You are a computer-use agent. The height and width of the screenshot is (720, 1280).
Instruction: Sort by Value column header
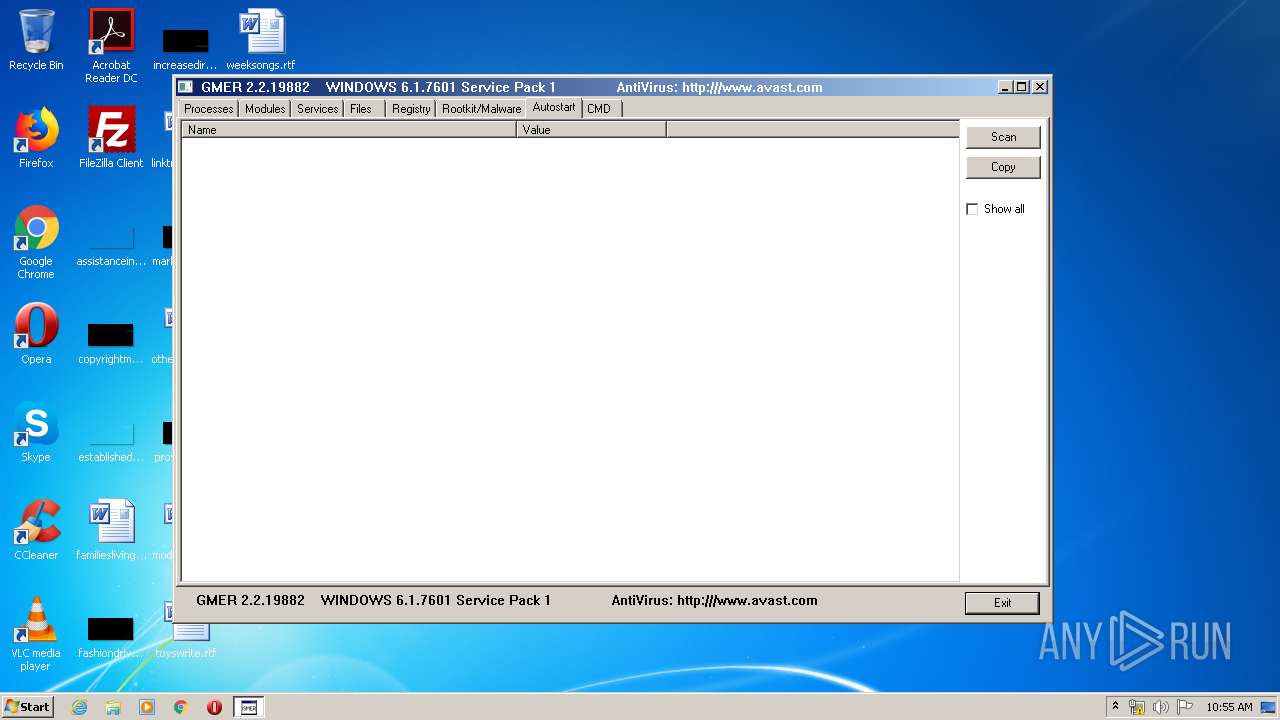click(592, 130)
